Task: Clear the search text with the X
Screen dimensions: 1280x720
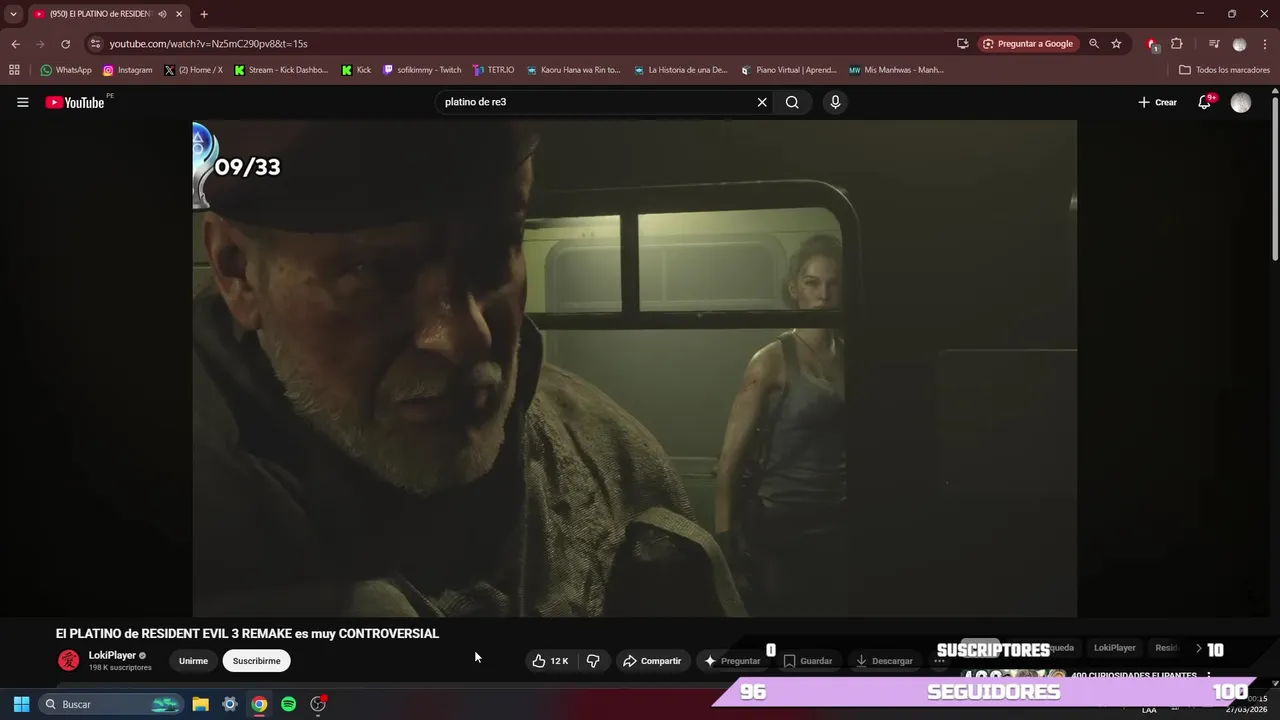Action: [x=762, y=102]
